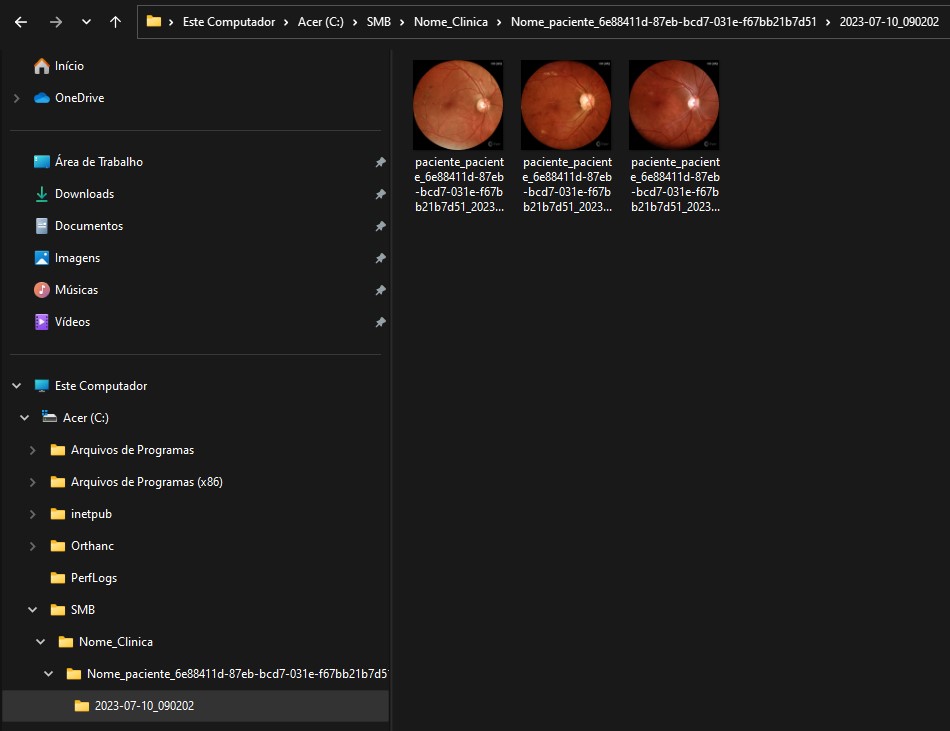Screen dimensions: 950x731
Task: Select '2023-07-10_090202' in the address breadcrumb
Action: click(x=889, y=22)
